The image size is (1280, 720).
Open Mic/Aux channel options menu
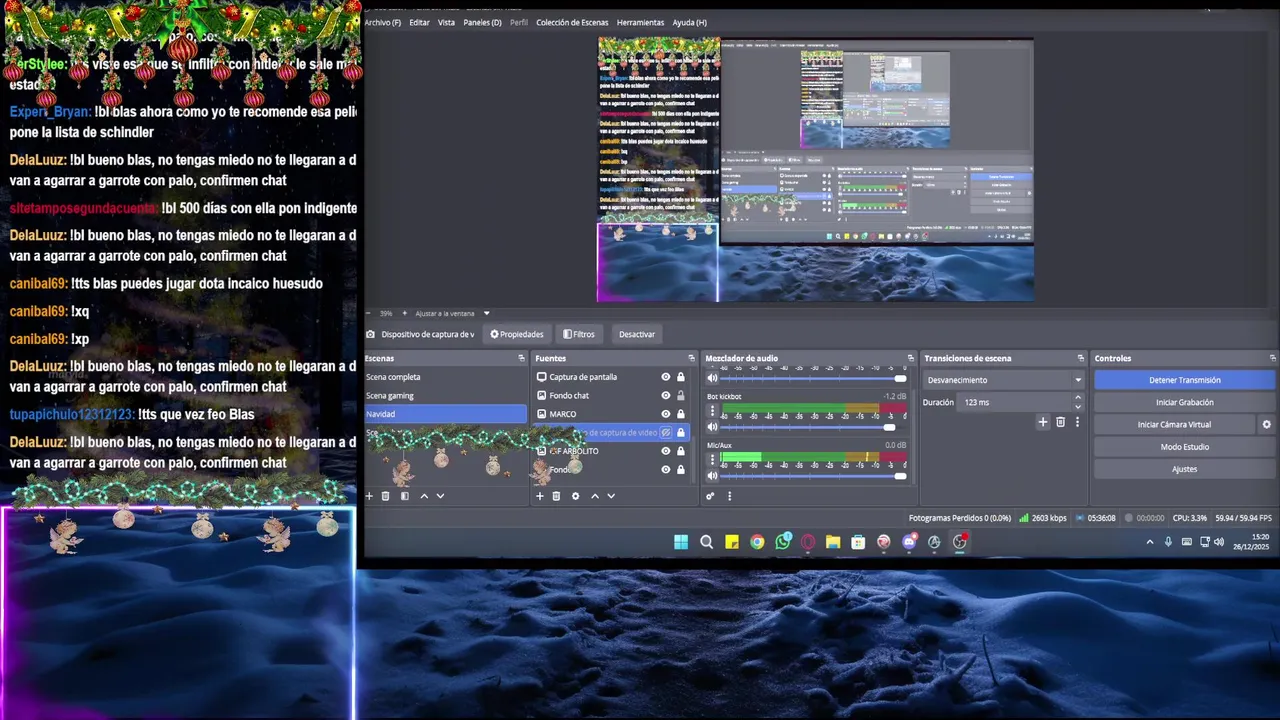coord(713,460)
